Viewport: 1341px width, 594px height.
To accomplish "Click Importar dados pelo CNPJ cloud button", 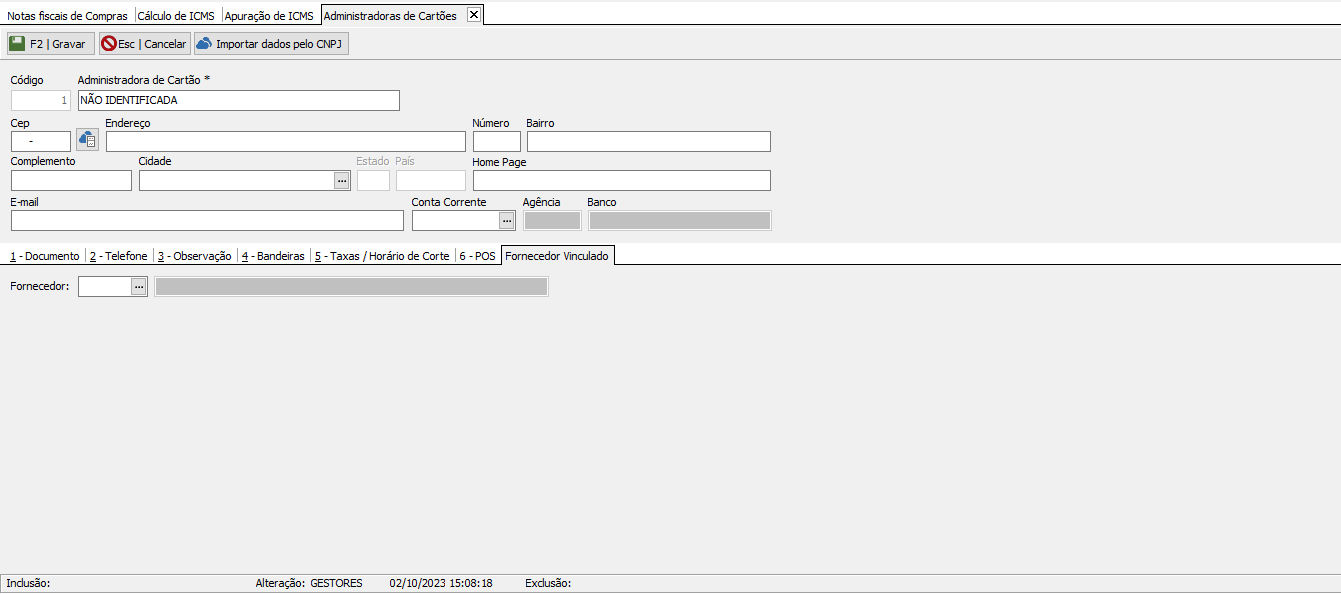I will pos(271,44).
